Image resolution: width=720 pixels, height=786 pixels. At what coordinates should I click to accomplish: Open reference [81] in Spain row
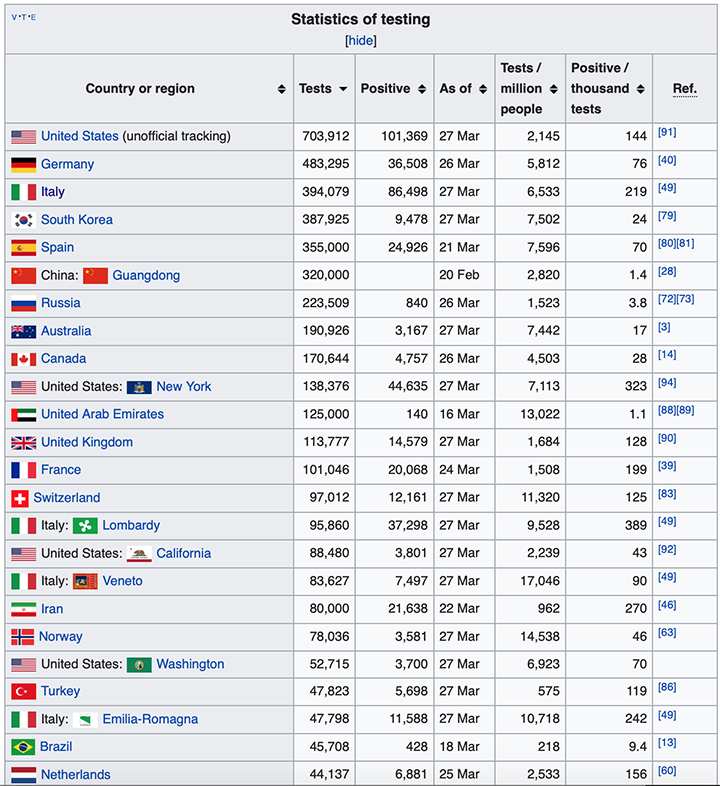coord(685,244)
